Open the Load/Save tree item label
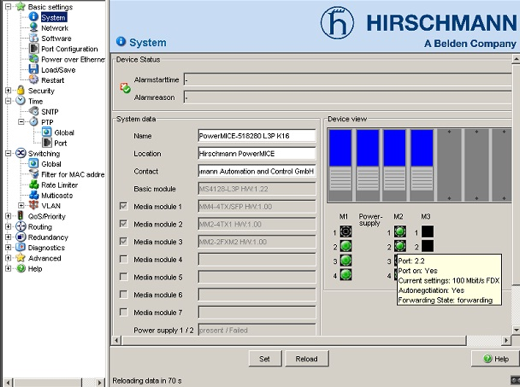520x387 pixels. point(58,70)
